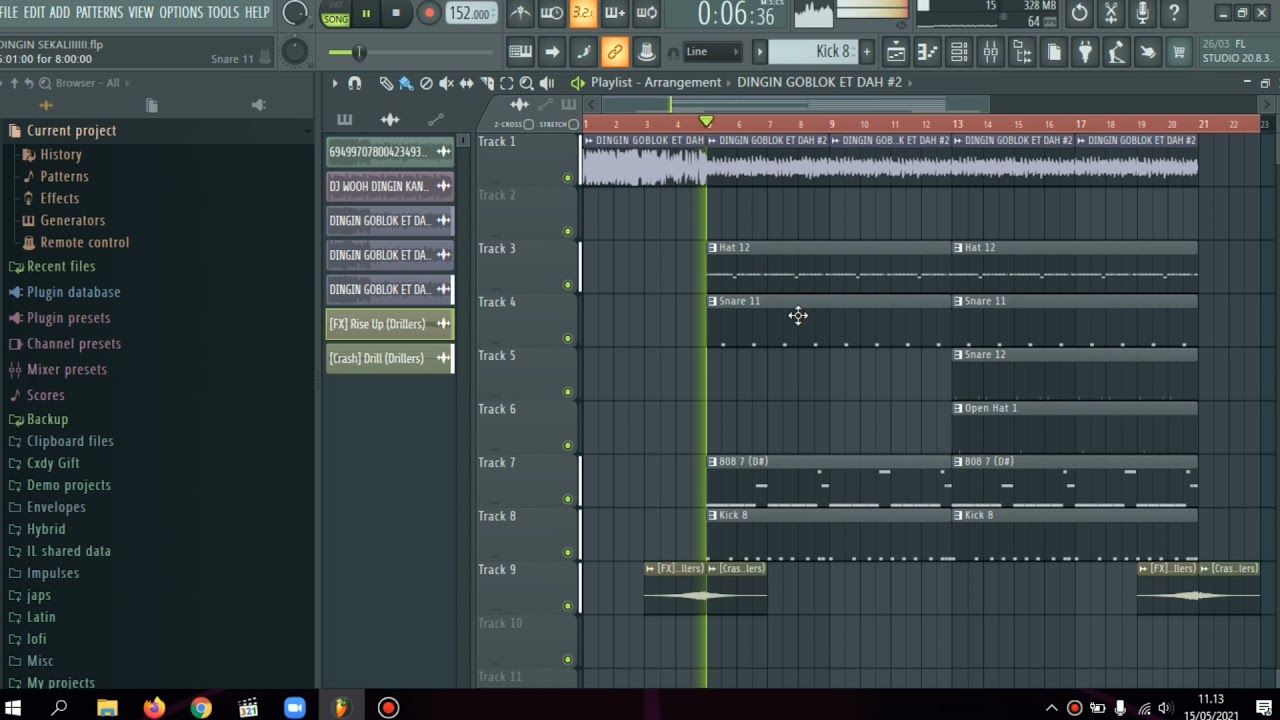
Task: Select the Mute tool in playlist toolbar
Action: tap(446, 83)
